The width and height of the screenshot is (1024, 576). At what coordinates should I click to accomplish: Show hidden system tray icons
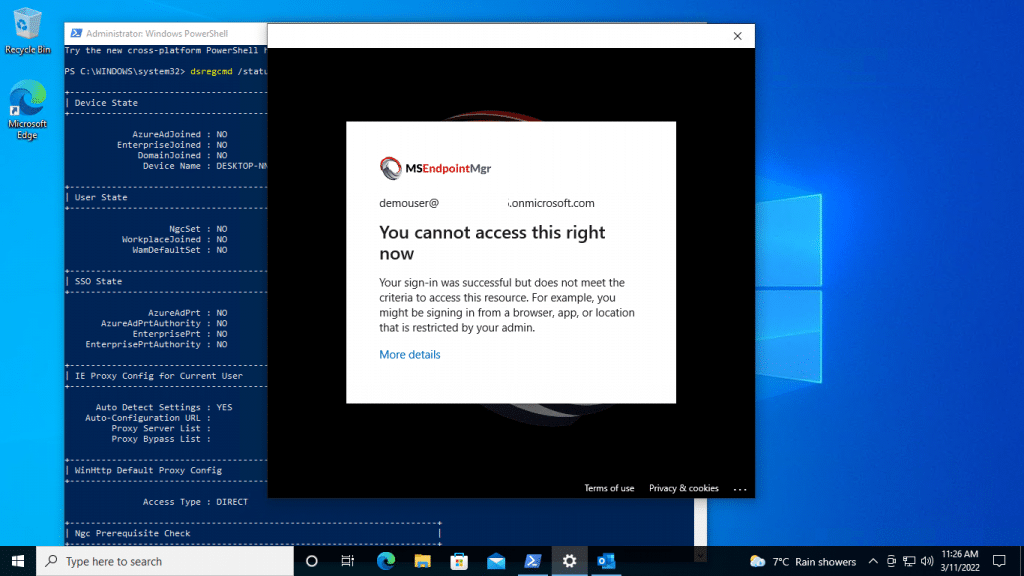pos(873,561)
